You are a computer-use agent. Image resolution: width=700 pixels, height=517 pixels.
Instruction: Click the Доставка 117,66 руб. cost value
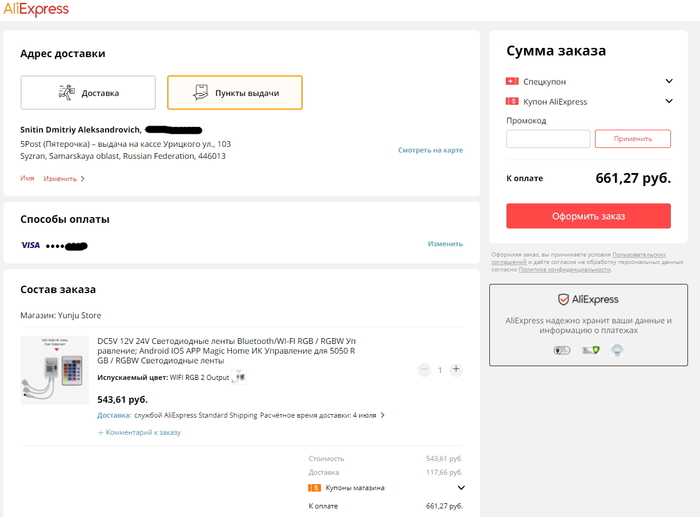444,472
